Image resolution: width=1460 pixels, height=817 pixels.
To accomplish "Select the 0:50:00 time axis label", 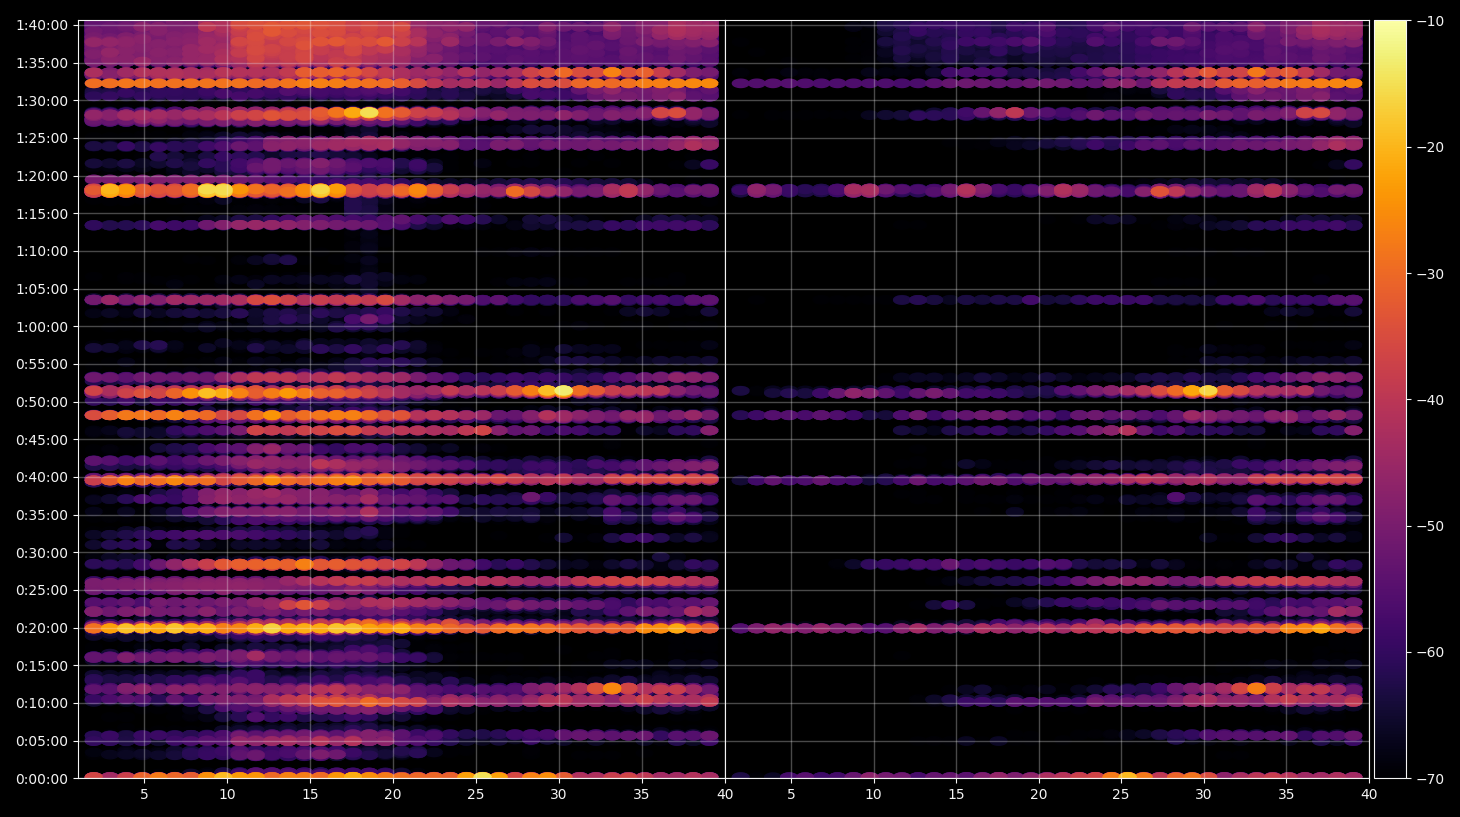I will [x=42, y=402].
